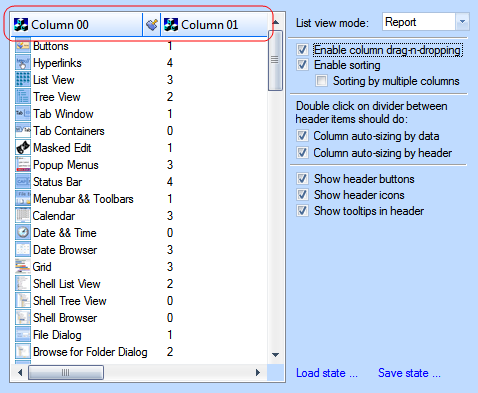This screenshot has width=478, height=393.
Task: Open the List view mode dropdown arrow
Action: (462, 22)
